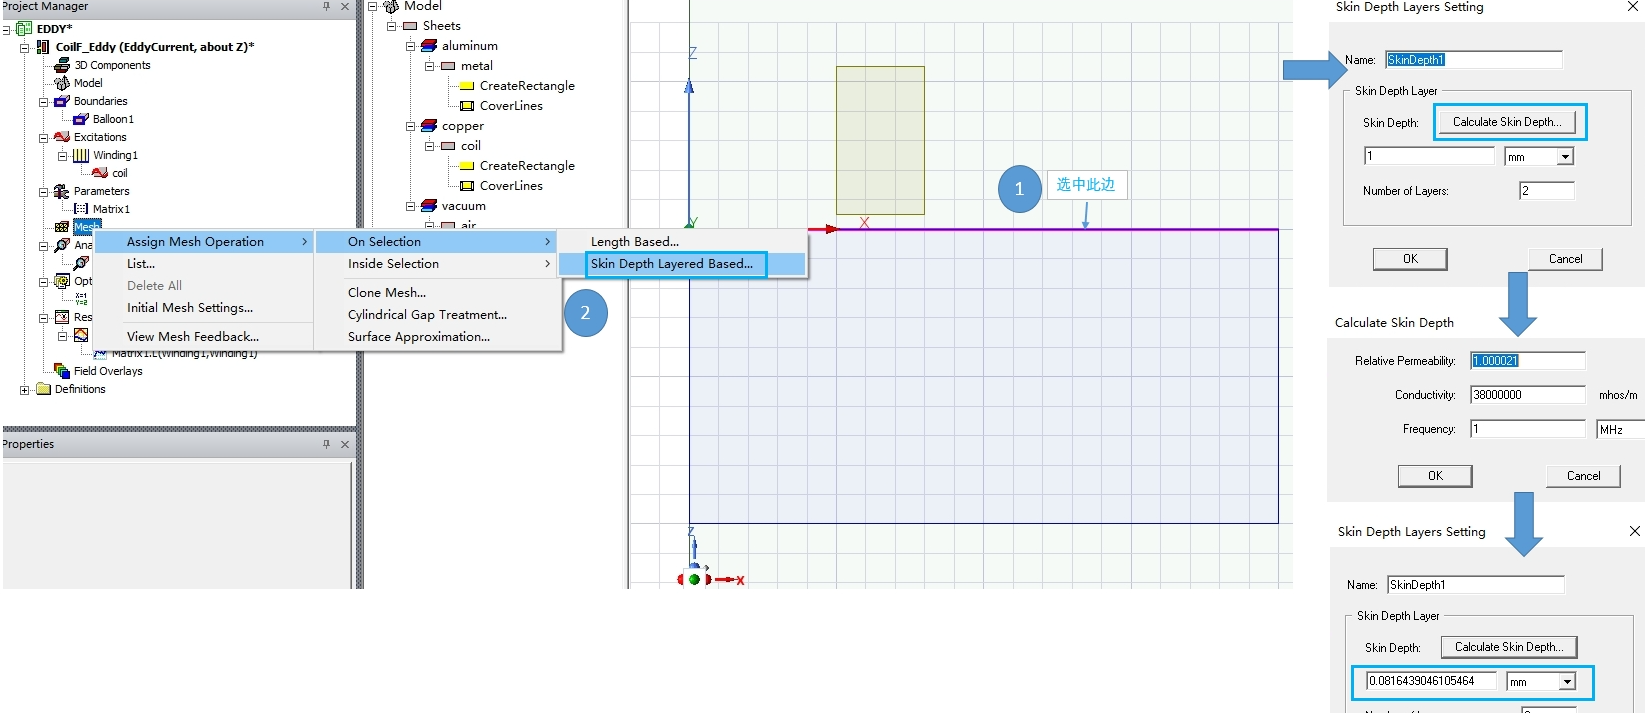Screen dimensions: 1645x713
Task: Cancel the Calculate Skin Depth dialog
Action: pos(1583,476)
